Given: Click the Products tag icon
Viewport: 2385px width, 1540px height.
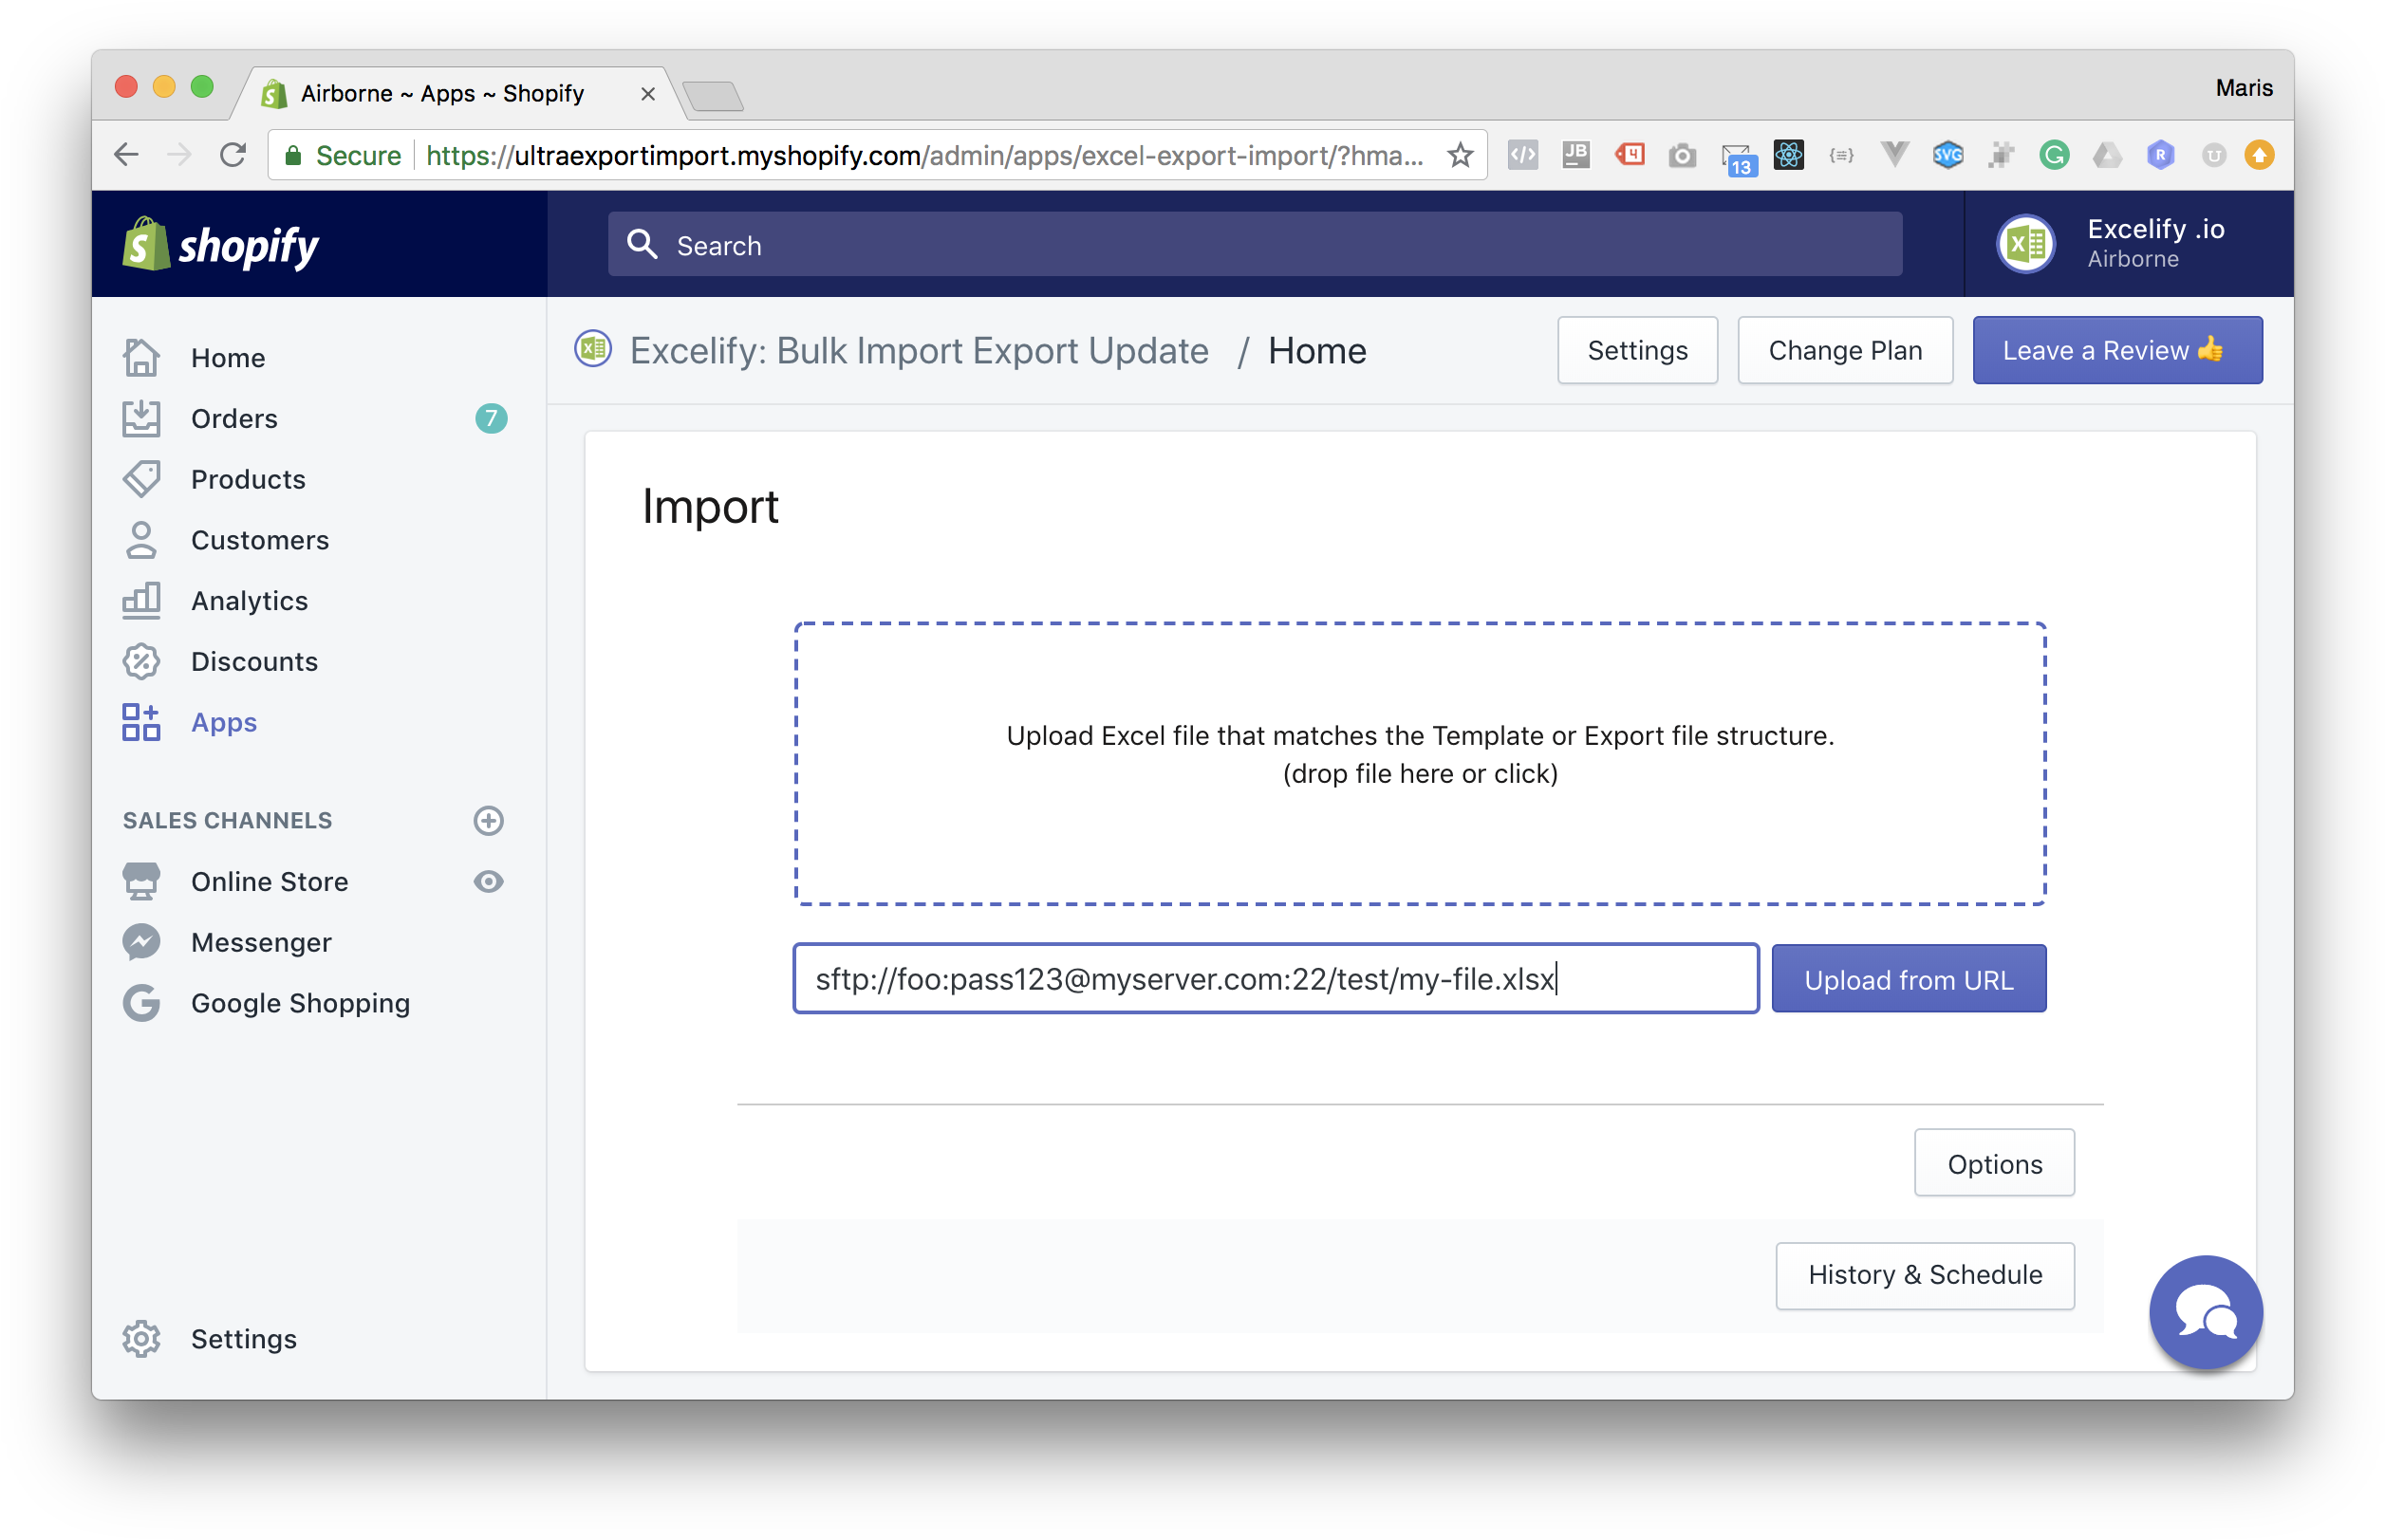Looking at the screenshot, I should coord(141,479).
